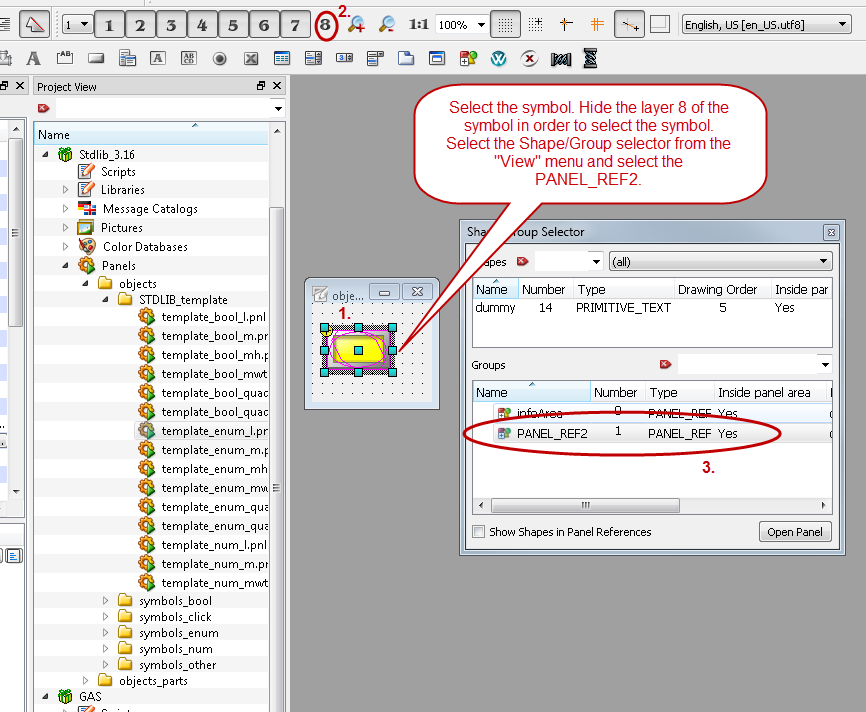
Task: Select the checkbox widget tool icon
Action: pyautogui.click(x=250, y=59)
